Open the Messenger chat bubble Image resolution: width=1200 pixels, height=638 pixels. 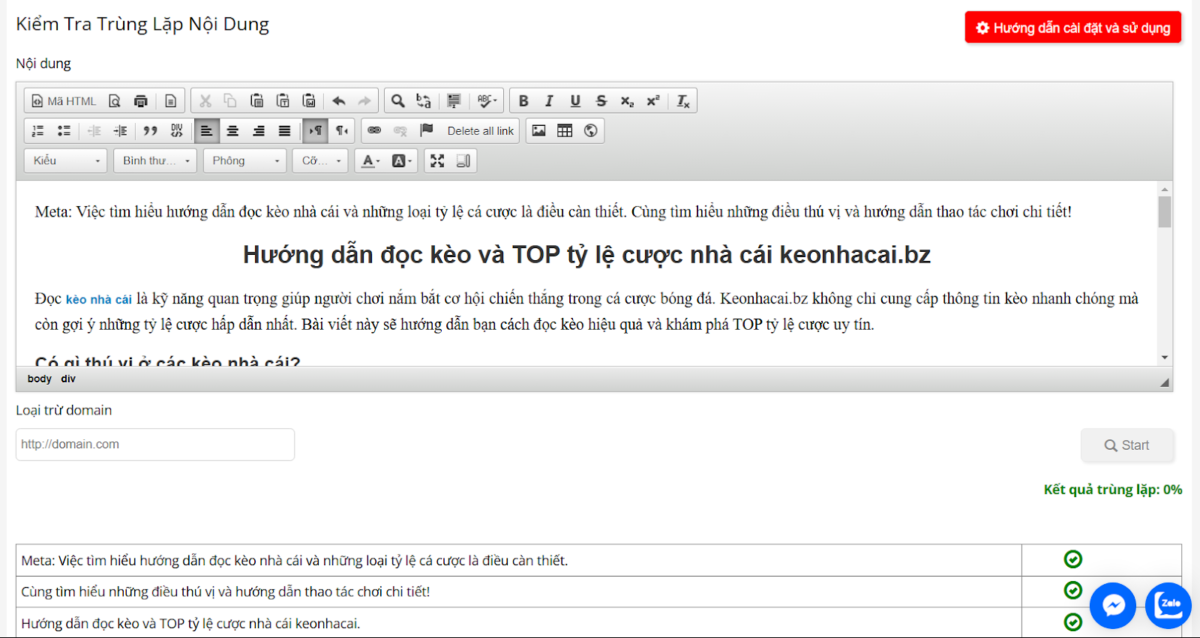[x=1113, y=605]
